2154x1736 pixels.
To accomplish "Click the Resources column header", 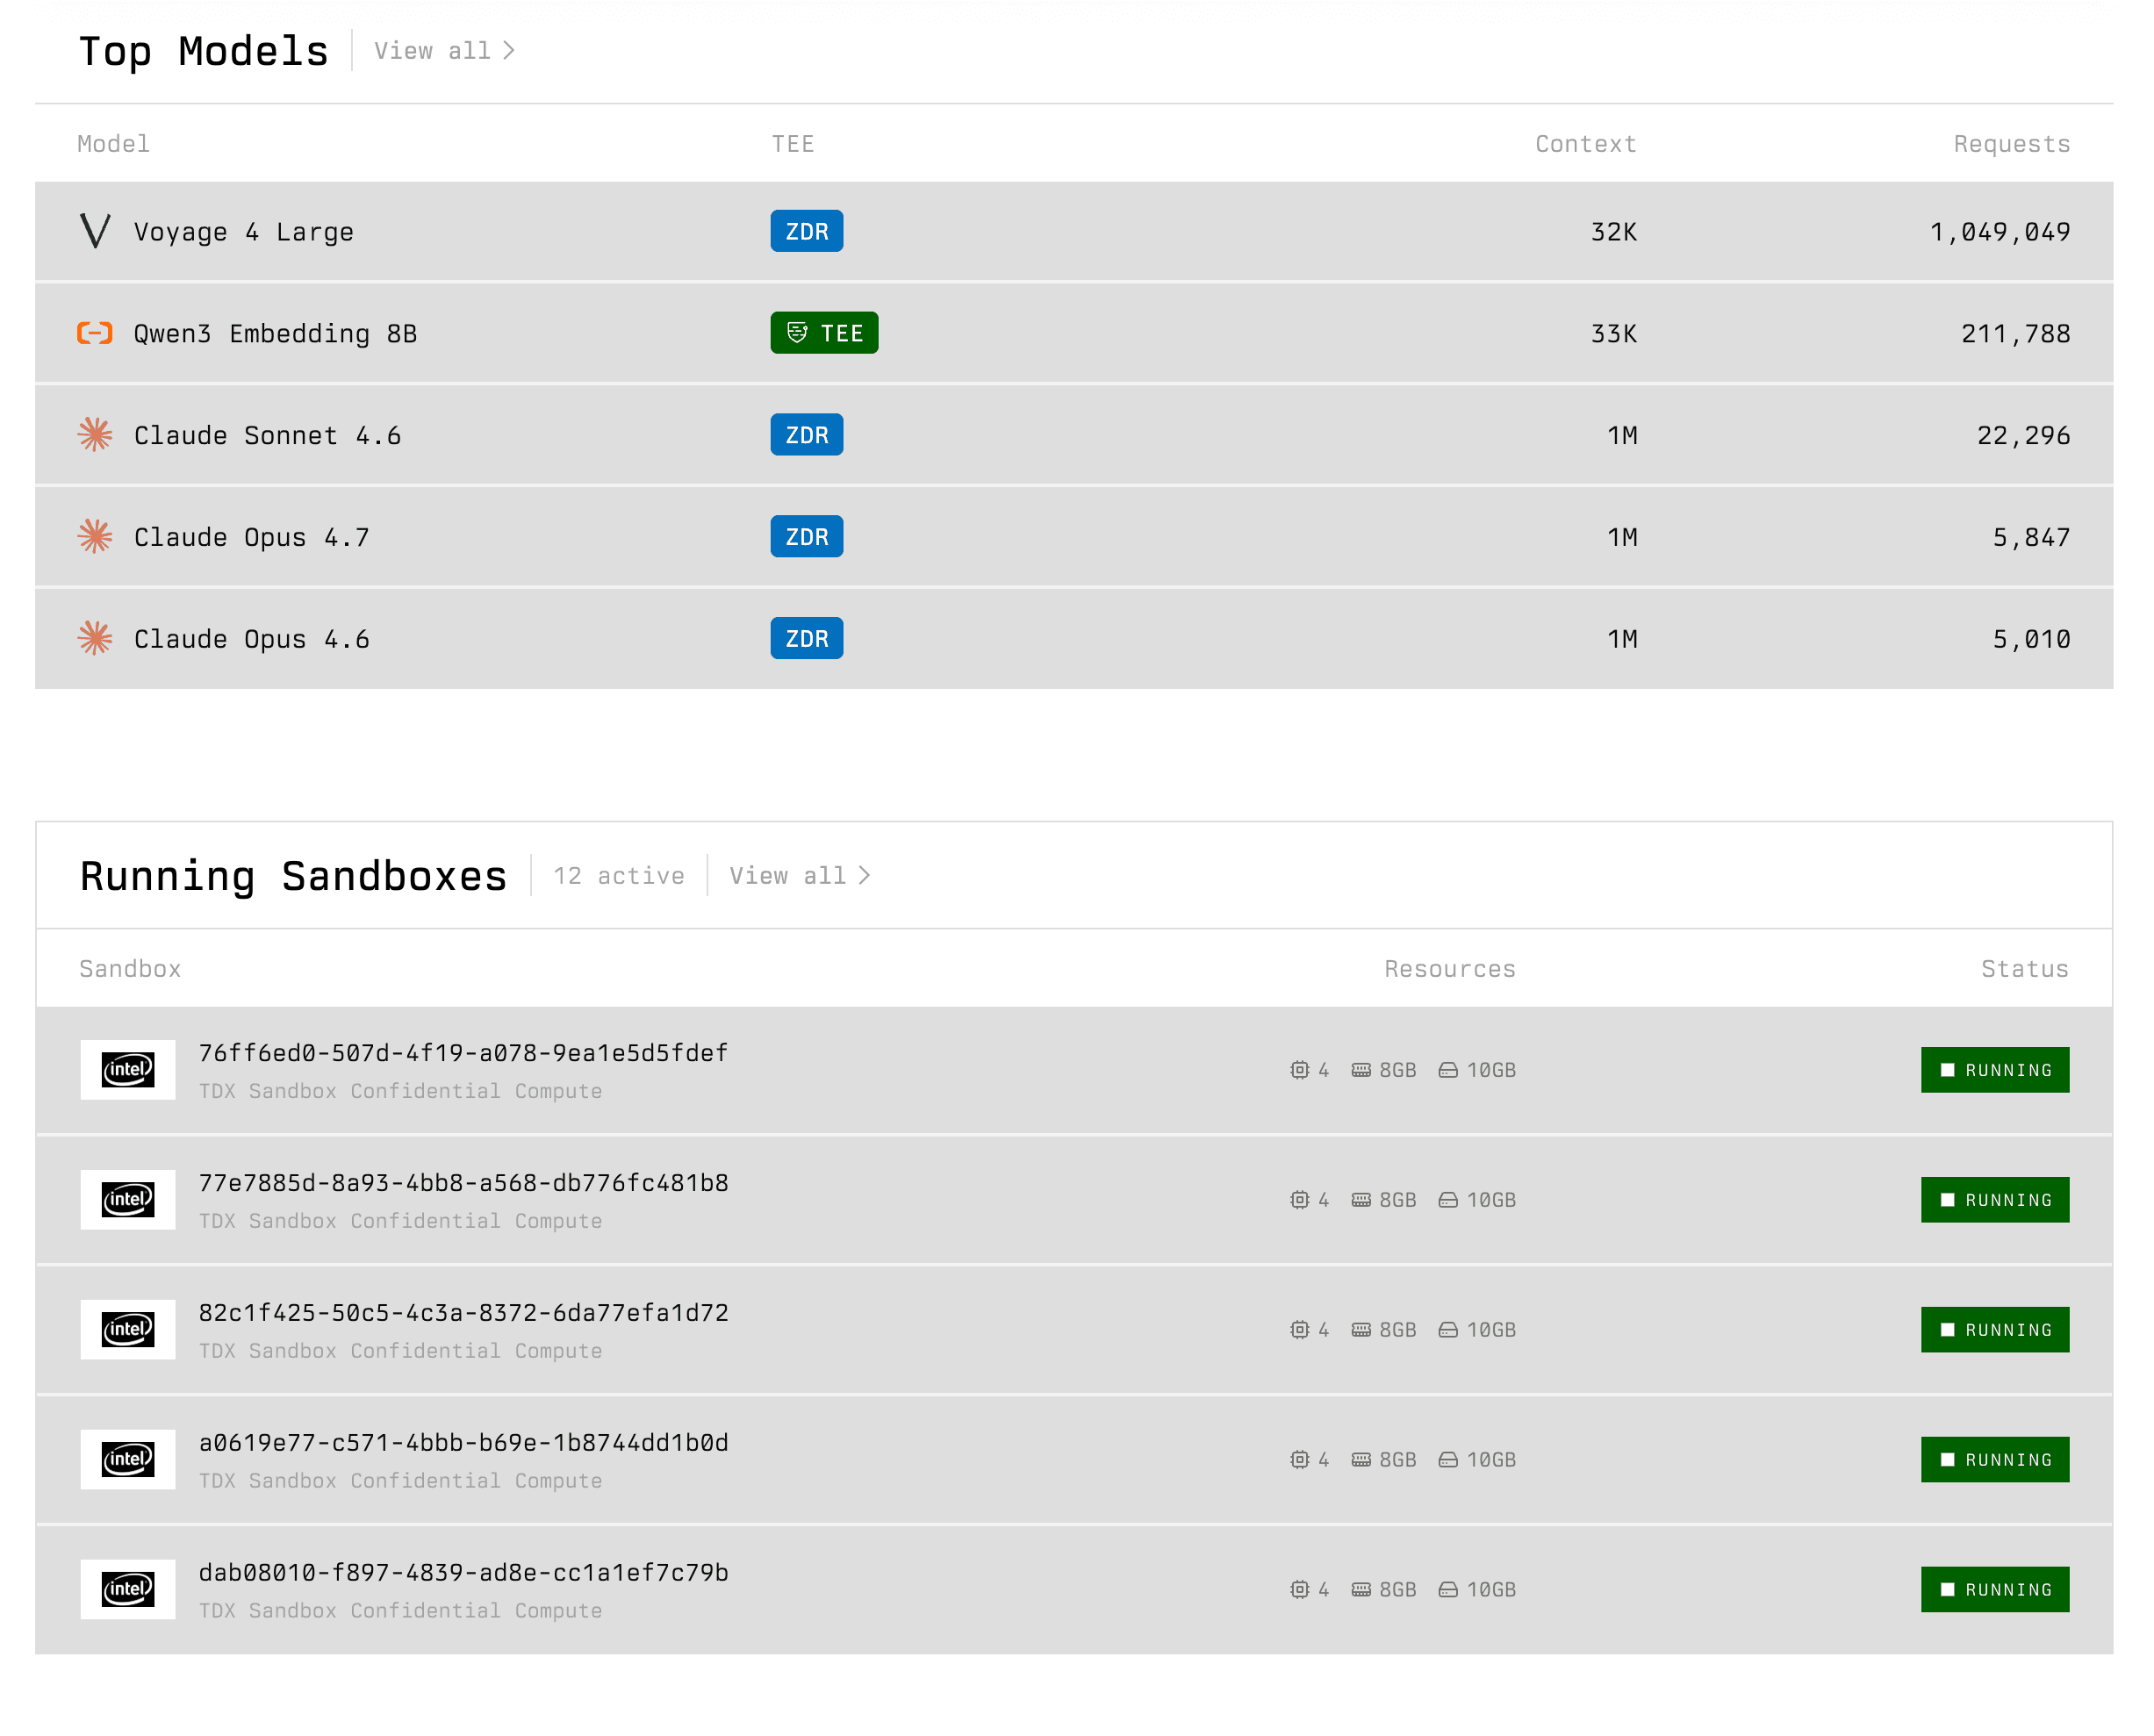I will pyautogui.click(x=1450, y=969).
